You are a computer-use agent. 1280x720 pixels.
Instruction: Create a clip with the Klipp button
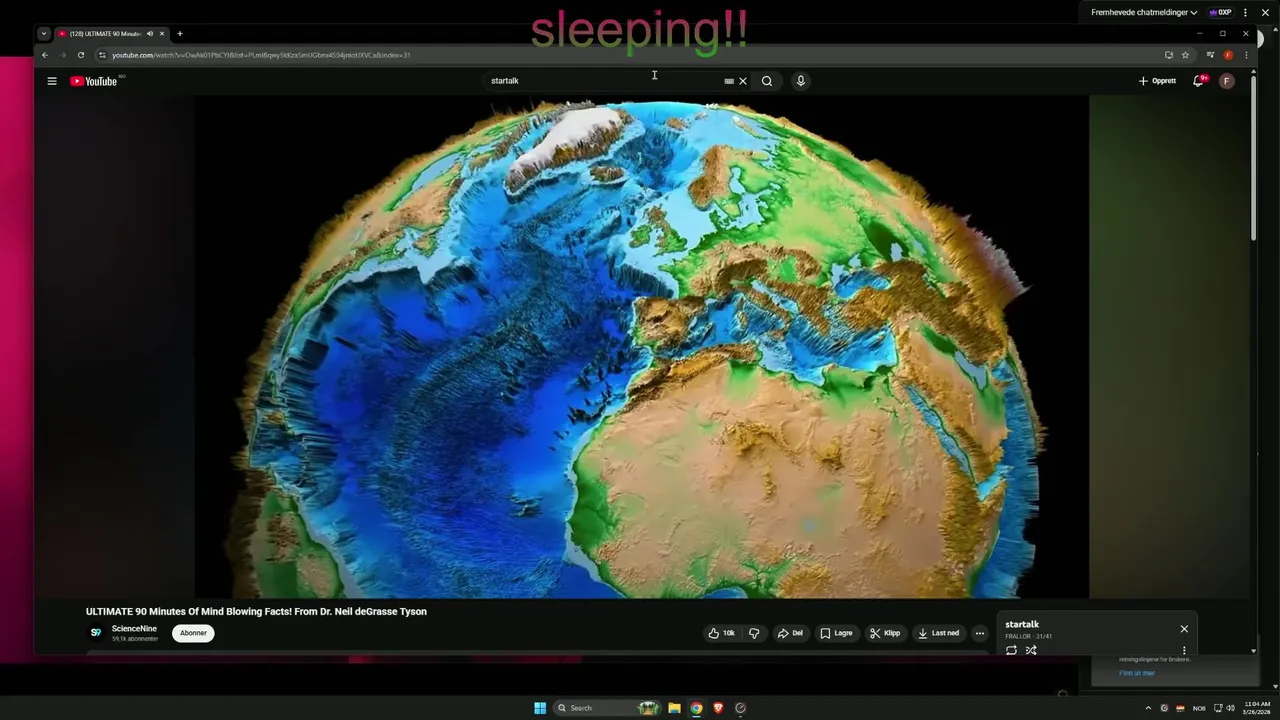885,633
